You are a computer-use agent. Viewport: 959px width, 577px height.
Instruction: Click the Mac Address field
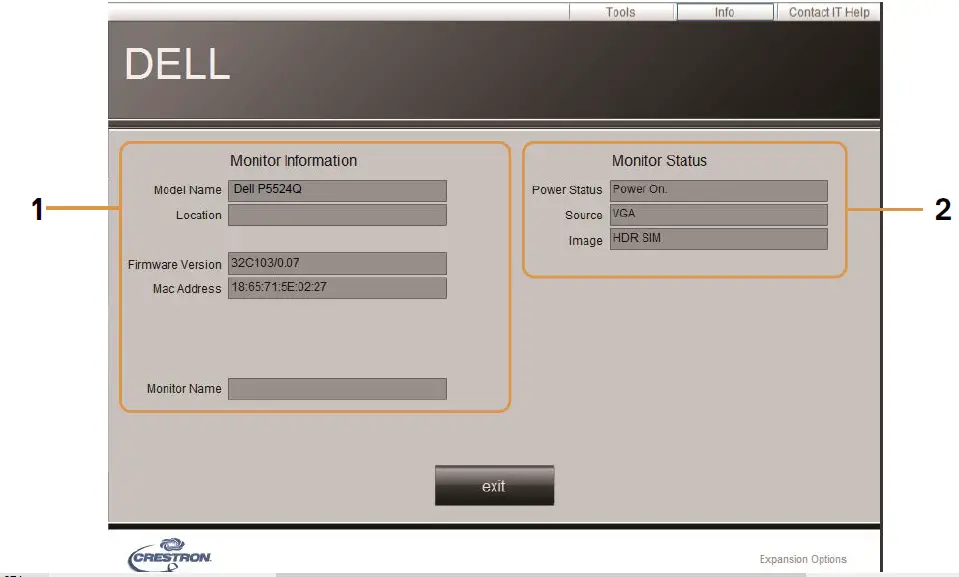pyautogui.click(x=337, y=288)
